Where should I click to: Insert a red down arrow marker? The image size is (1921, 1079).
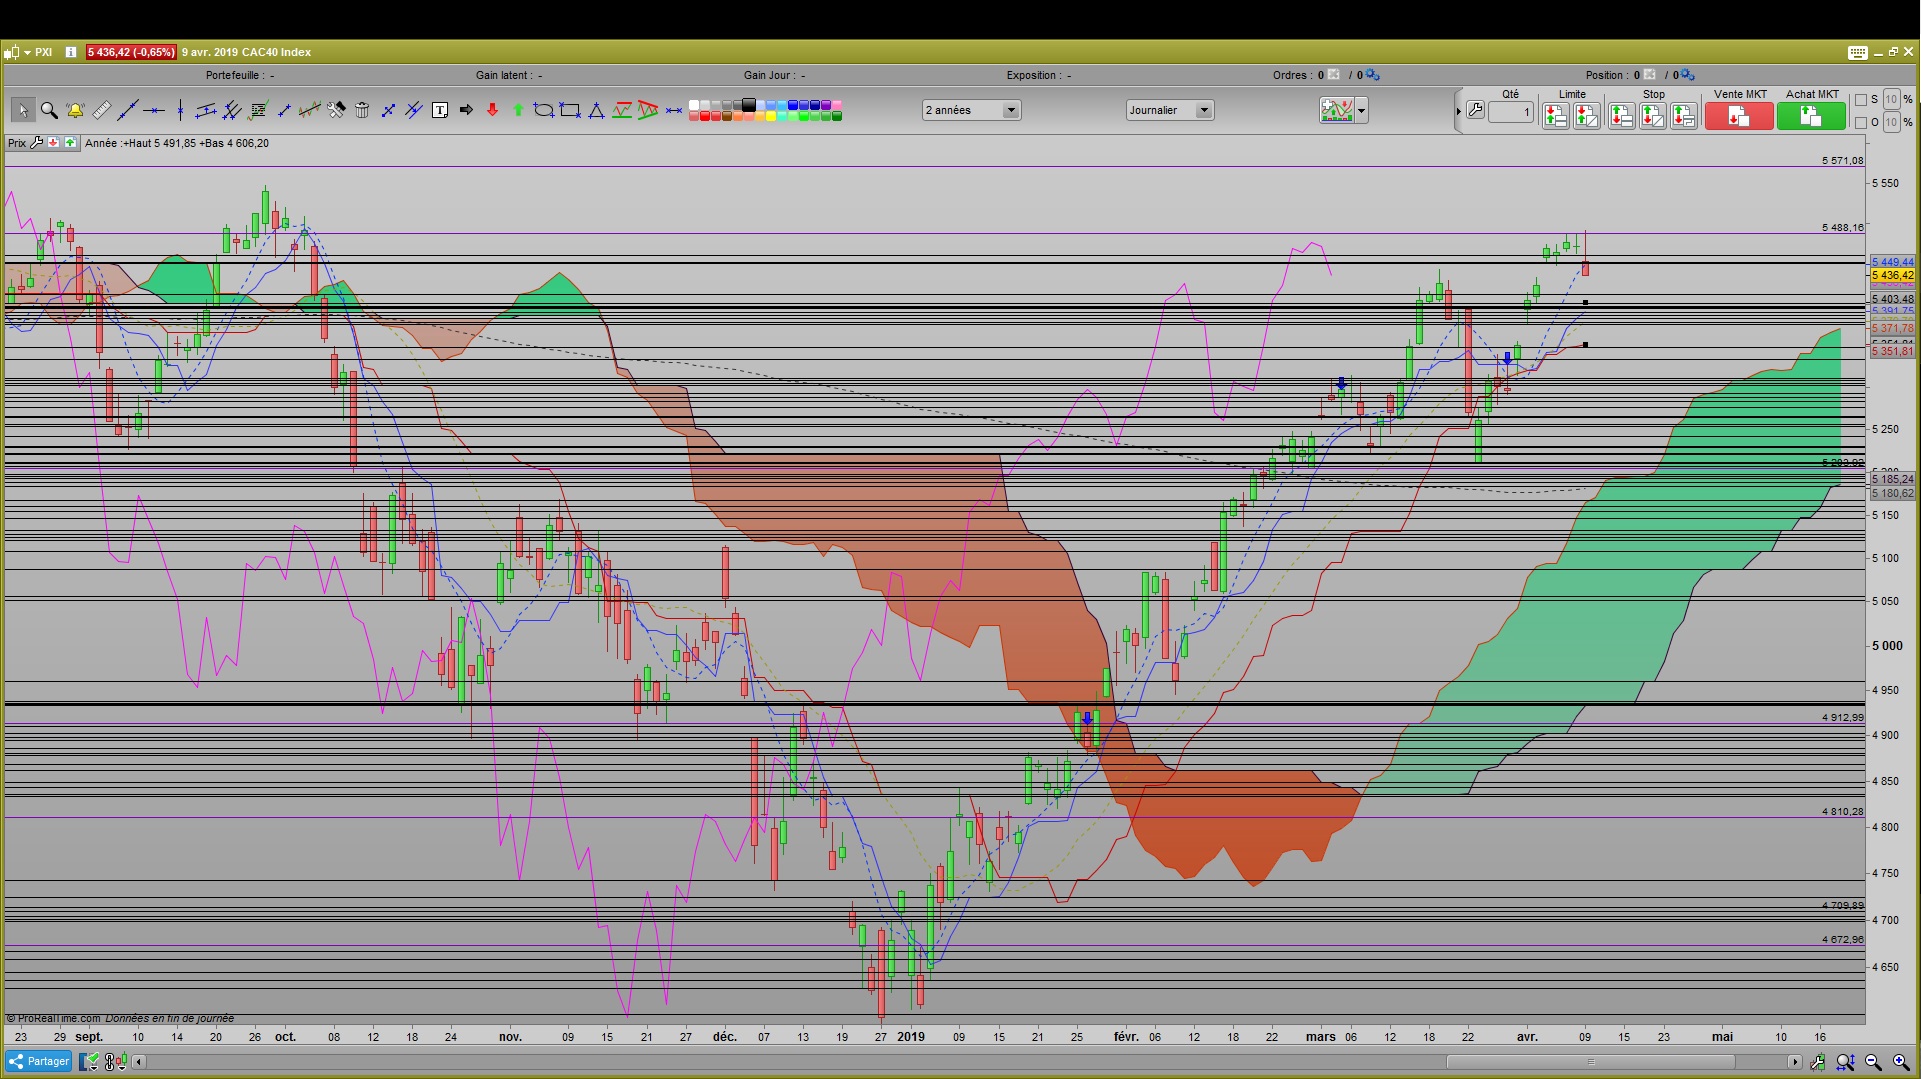(x=492, y=110)
